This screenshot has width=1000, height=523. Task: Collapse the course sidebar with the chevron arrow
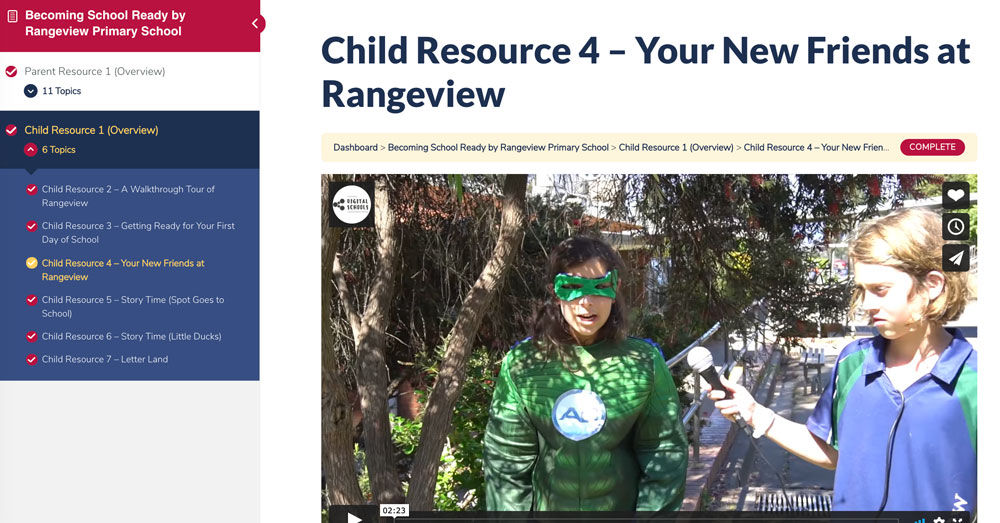(255, 24)
